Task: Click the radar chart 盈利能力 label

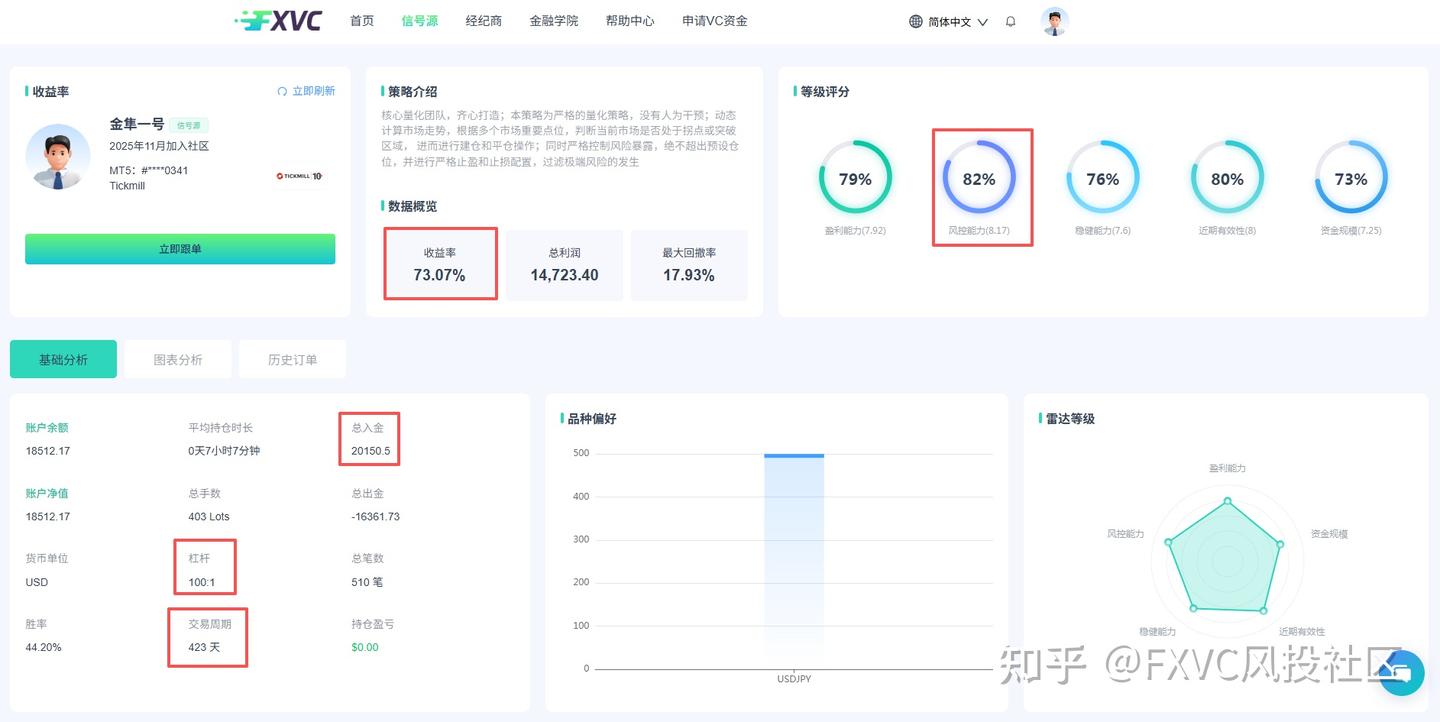Action: click(x=1227, y=468)
